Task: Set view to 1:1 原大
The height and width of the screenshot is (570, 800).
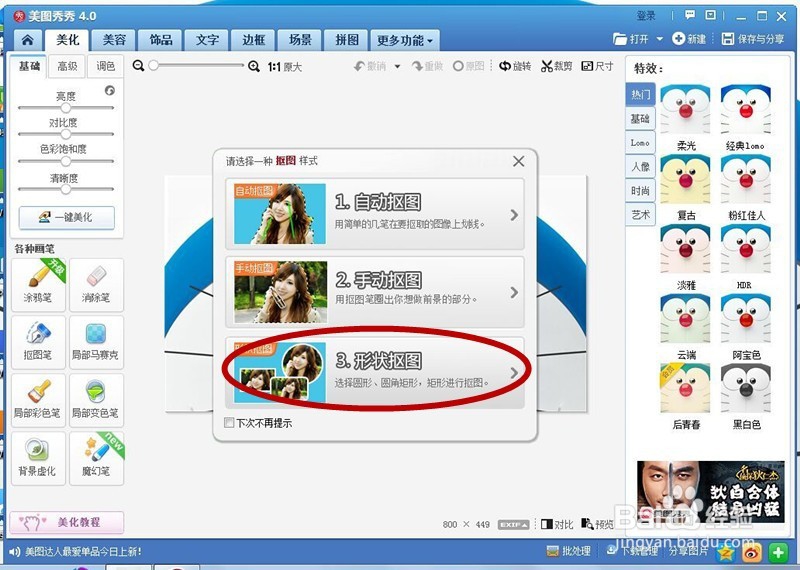Action: 285,67
